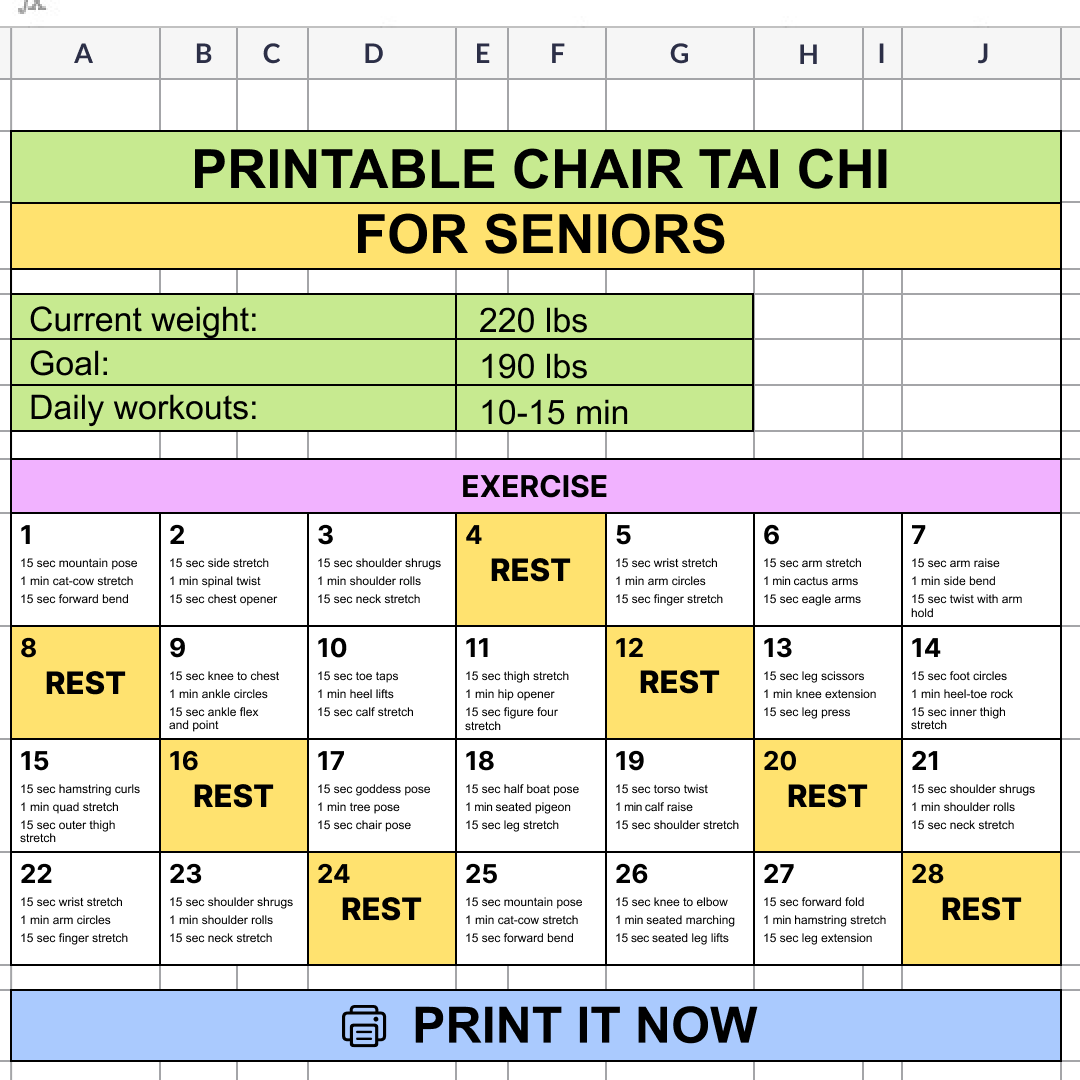Click the FOR SENIORS yellow title cell
Image resolution: width=1080 pixels, height=1080 pixels.
pos(536,236)
